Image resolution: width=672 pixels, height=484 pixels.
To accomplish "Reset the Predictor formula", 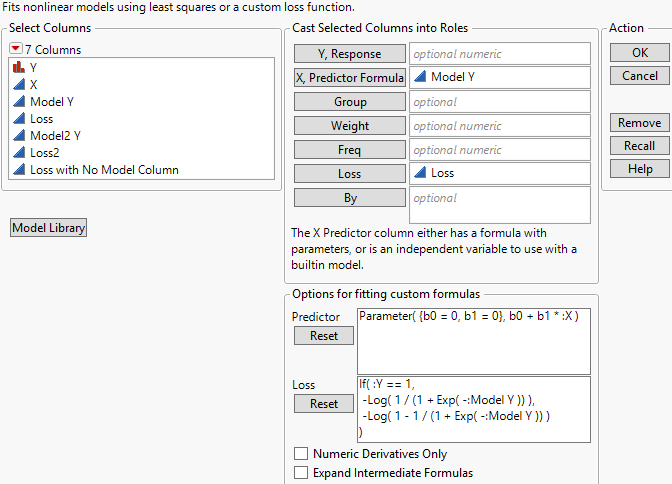I will (x=324, y=336).
